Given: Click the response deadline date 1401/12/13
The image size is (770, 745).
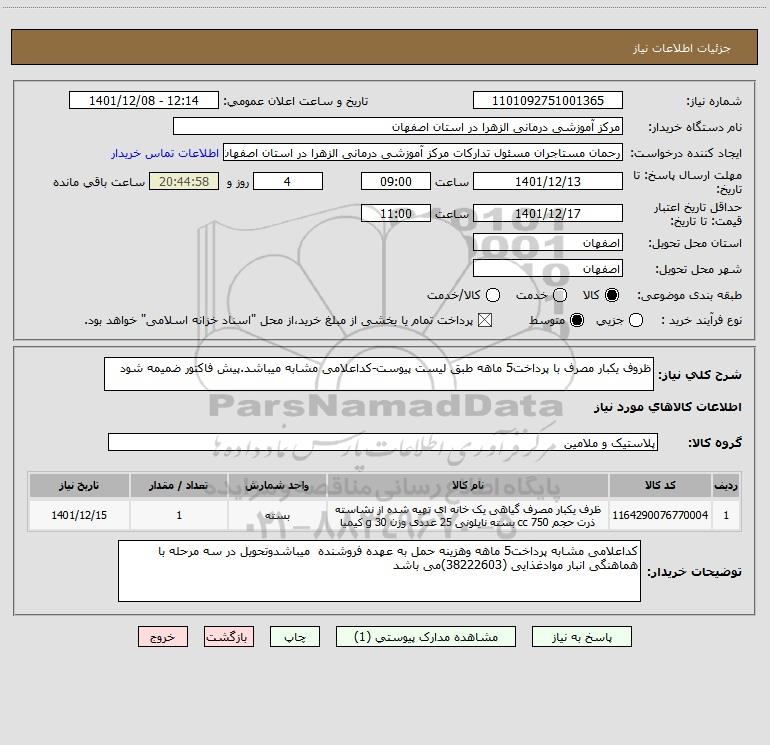Looking at the screenshot, I should [548, 181].
